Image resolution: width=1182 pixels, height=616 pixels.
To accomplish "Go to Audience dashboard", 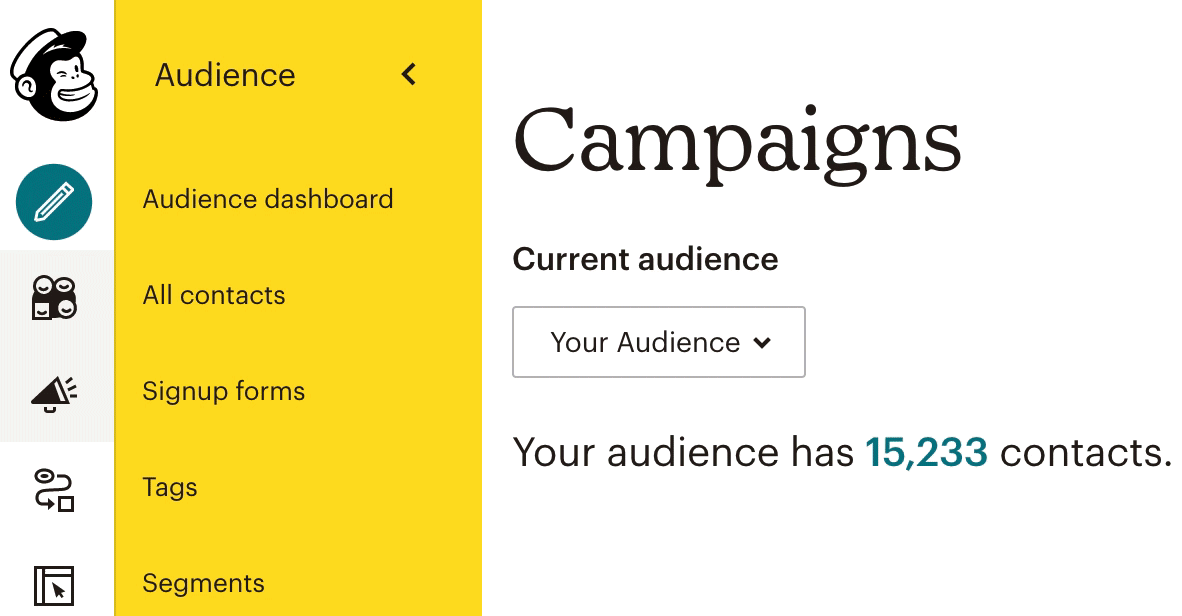I will tap(268, 199).
